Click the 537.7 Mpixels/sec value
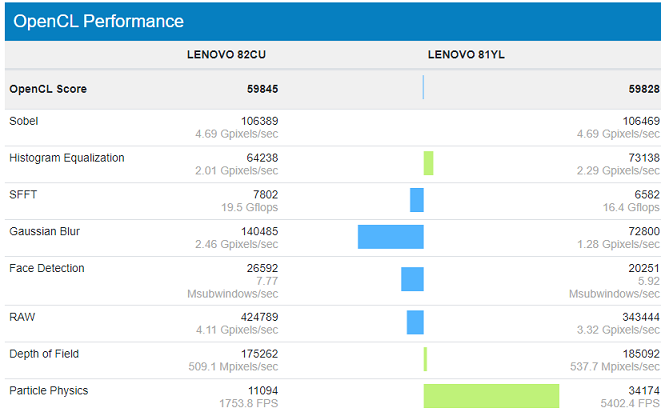661x416 pixels. (615, 366)
